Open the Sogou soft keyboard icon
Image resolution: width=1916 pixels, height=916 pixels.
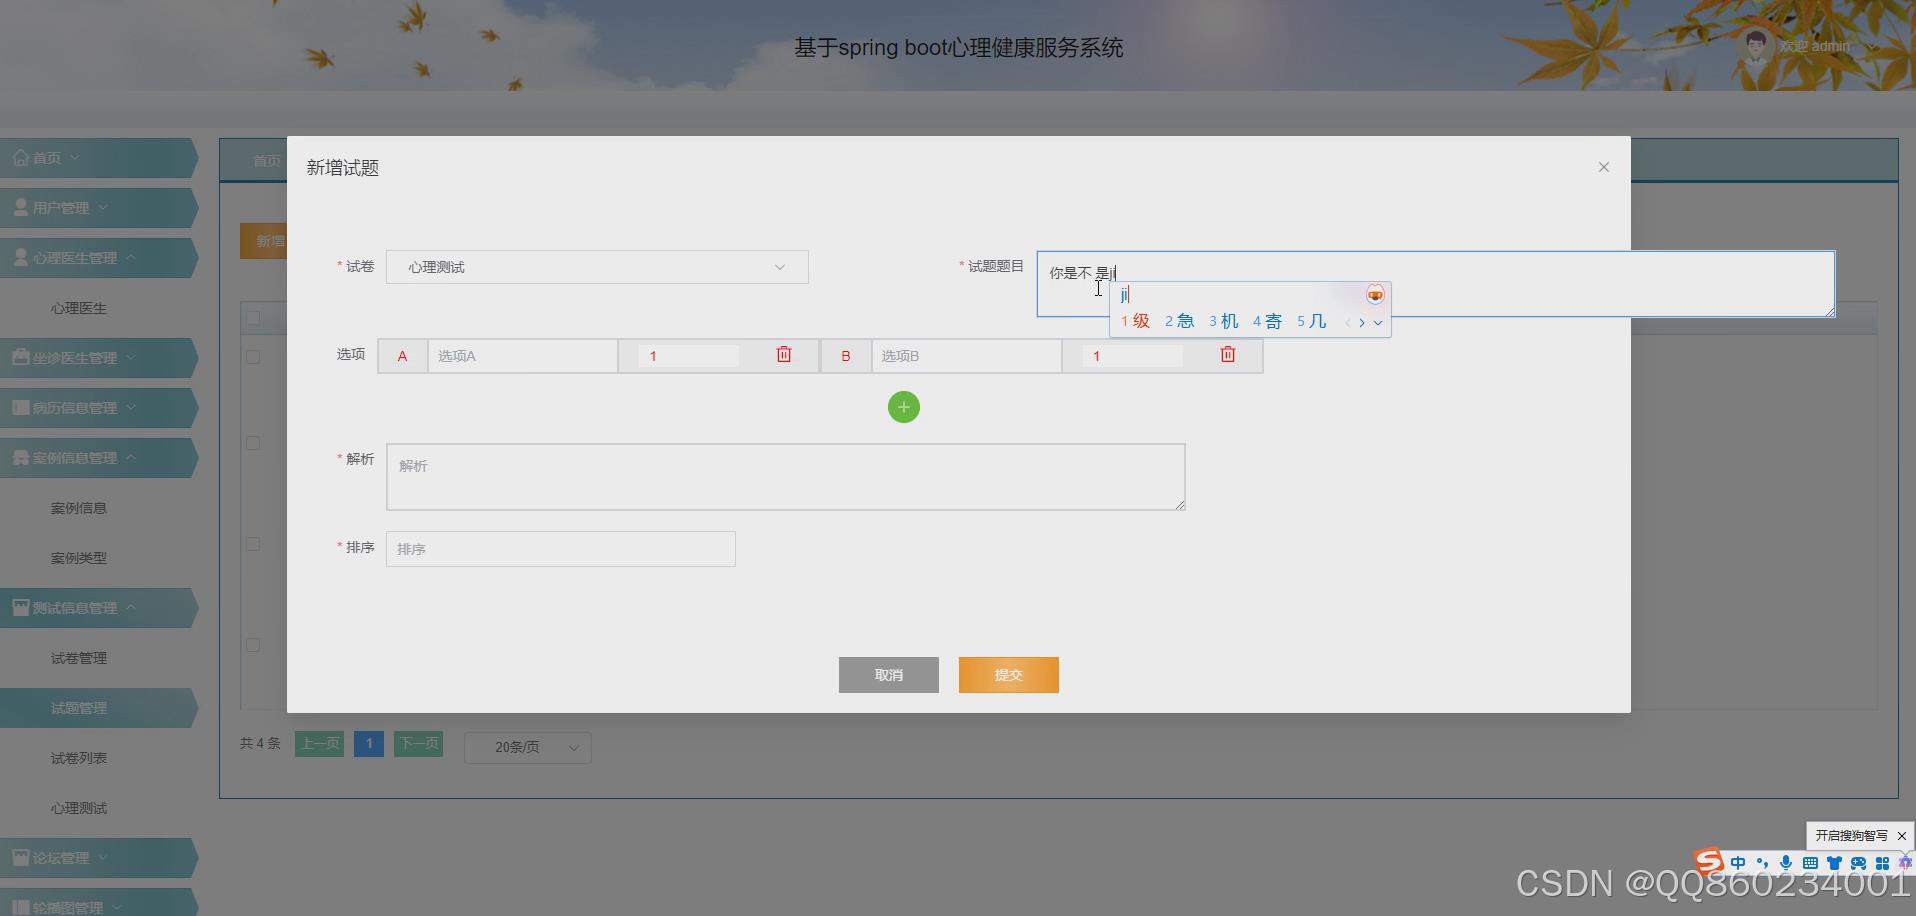tap(1812, 862)
